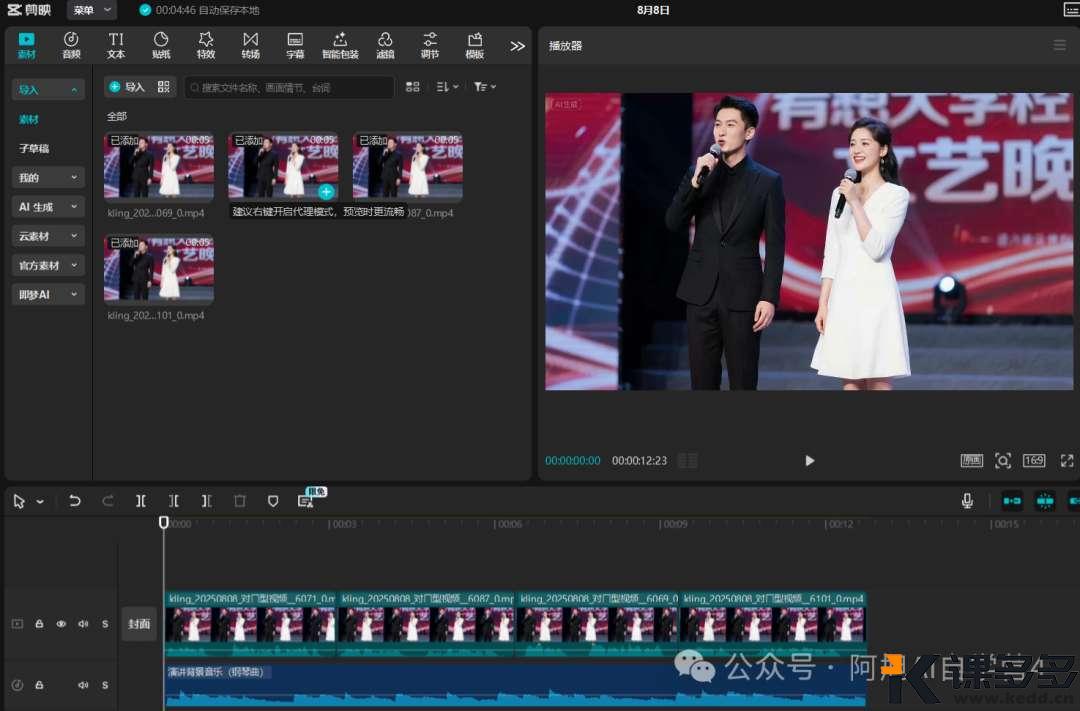1080x711 pixels.
Task: Expand the AI 生成 sidebar section
Action: click(48, 207)
